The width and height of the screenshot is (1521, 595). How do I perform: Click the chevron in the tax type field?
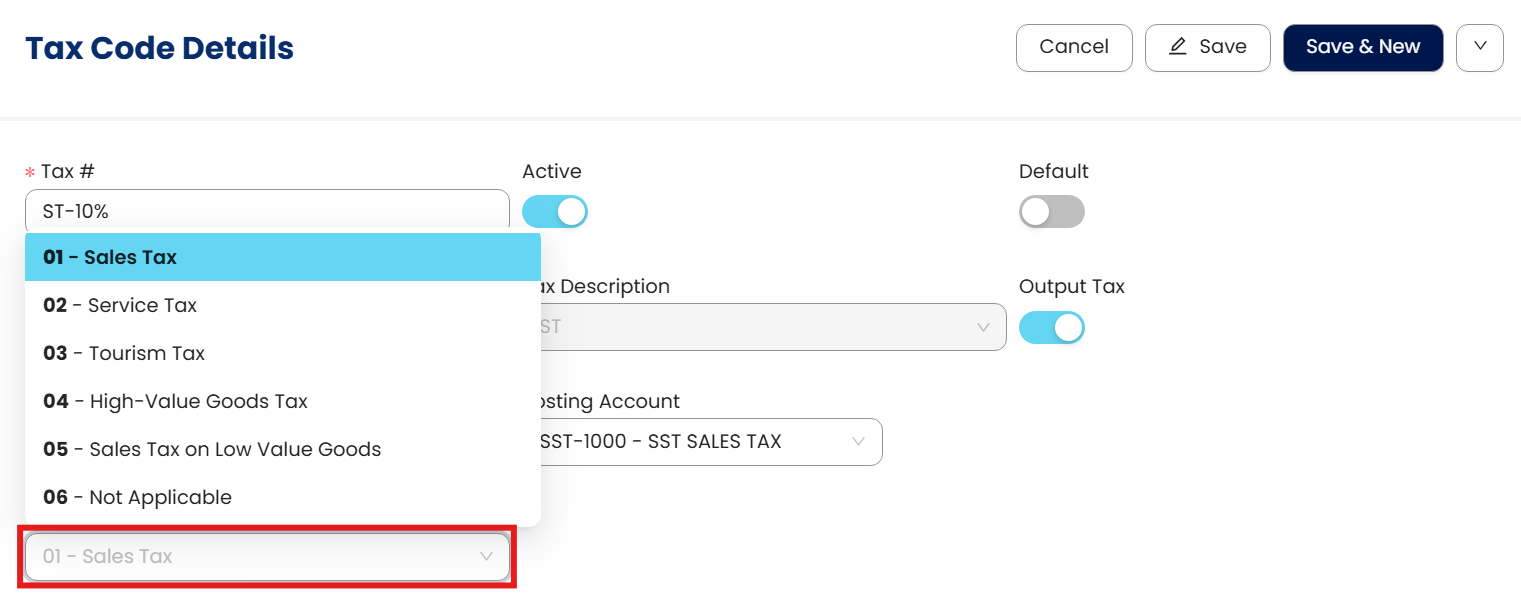click(x=487, y=557)
